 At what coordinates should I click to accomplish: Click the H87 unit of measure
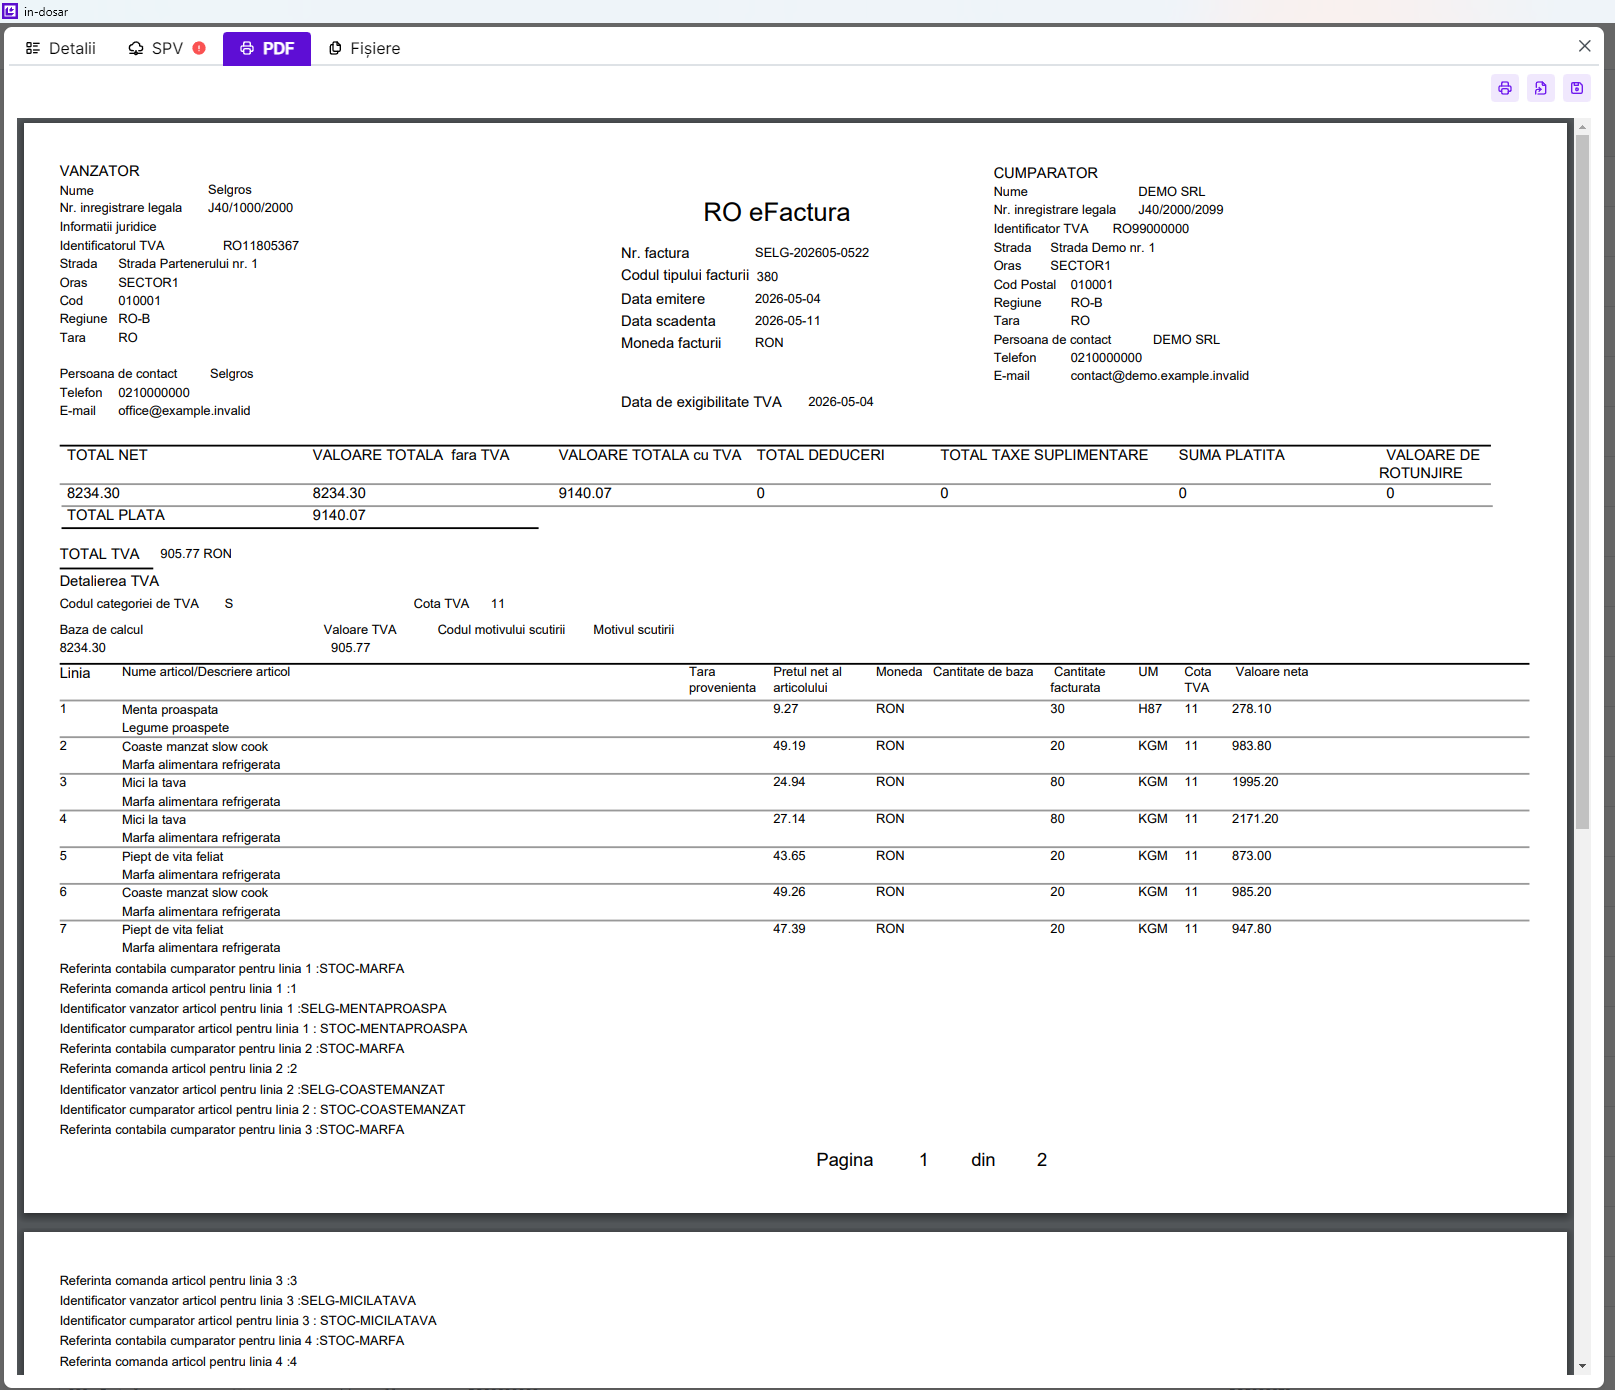pyautogui.click(x=1150, y=709)
